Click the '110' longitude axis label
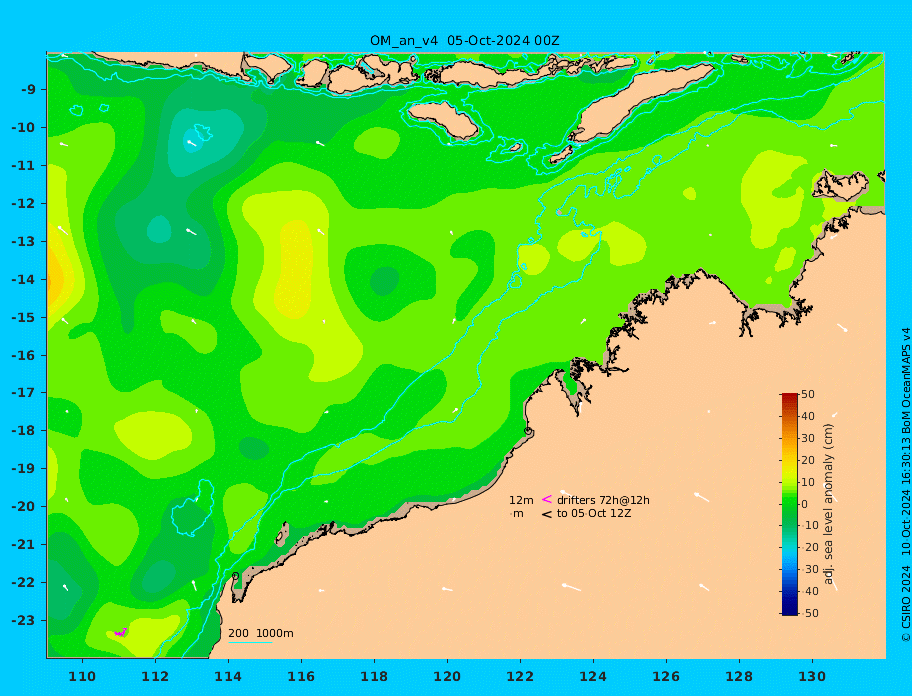 (82, 676)
